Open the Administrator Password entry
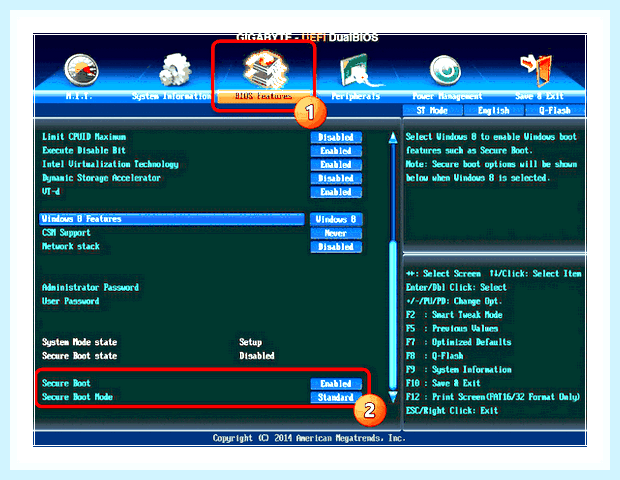 [x=90, y=287]
